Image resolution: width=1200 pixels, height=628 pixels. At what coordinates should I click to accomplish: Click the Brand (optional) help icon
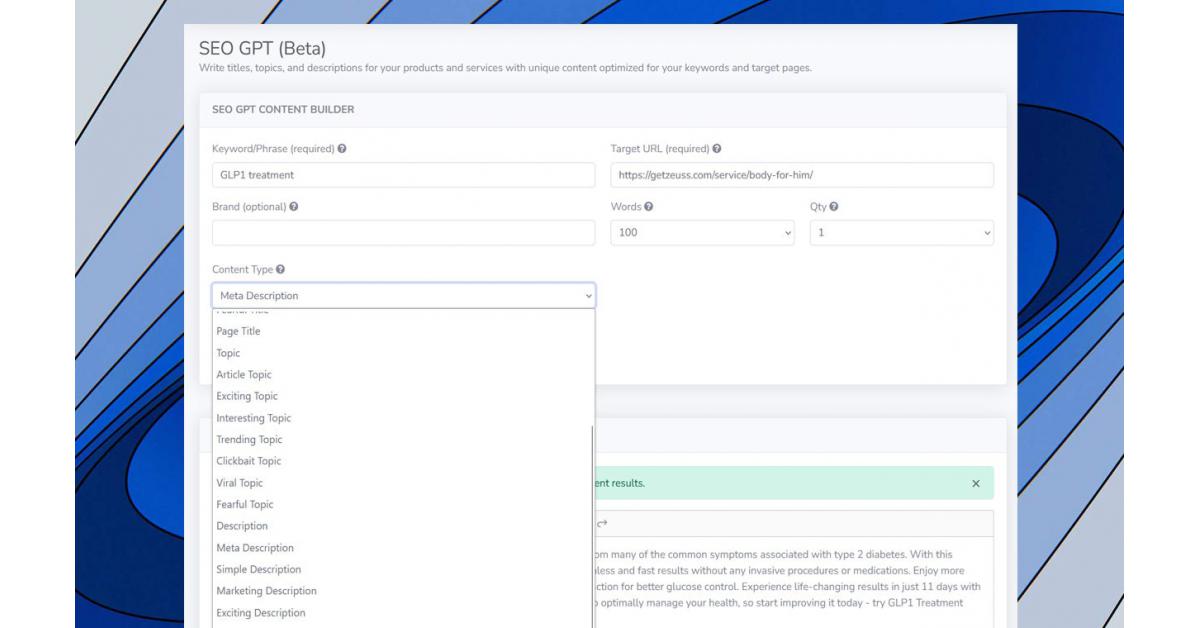[293, 207]
